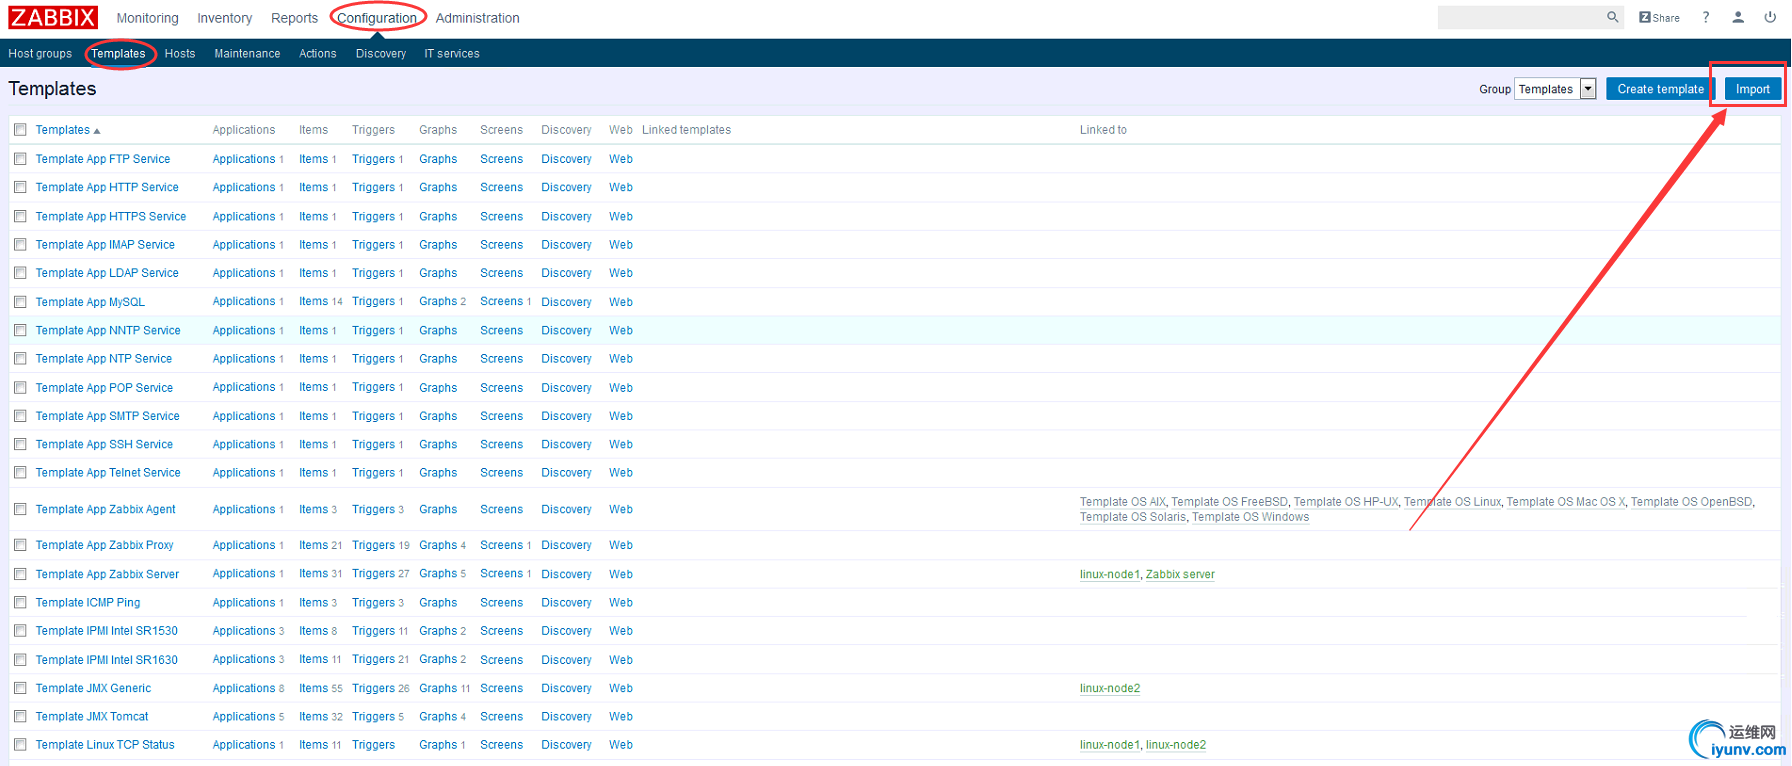Open Applications of Template JMX Generic
This screenshot has height=766, width=1792.
(244, 688)
